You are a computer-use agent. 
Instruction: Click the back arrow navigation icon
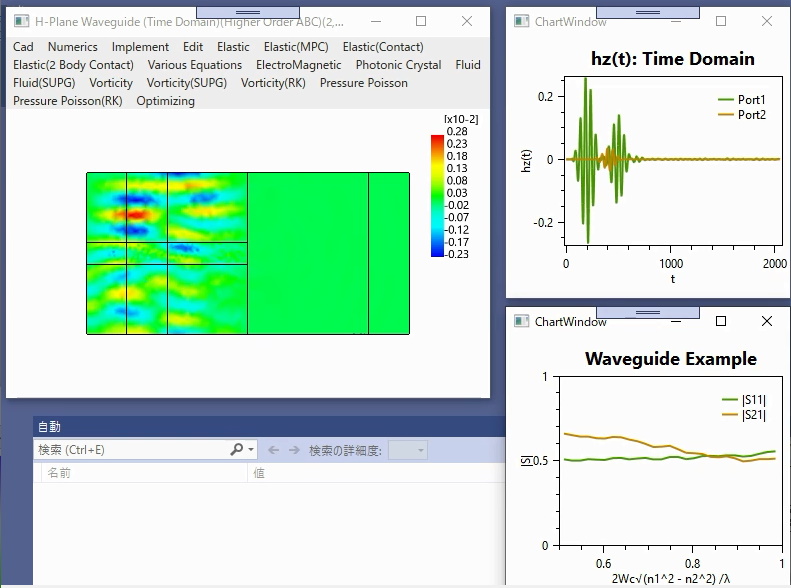[273, 450]
